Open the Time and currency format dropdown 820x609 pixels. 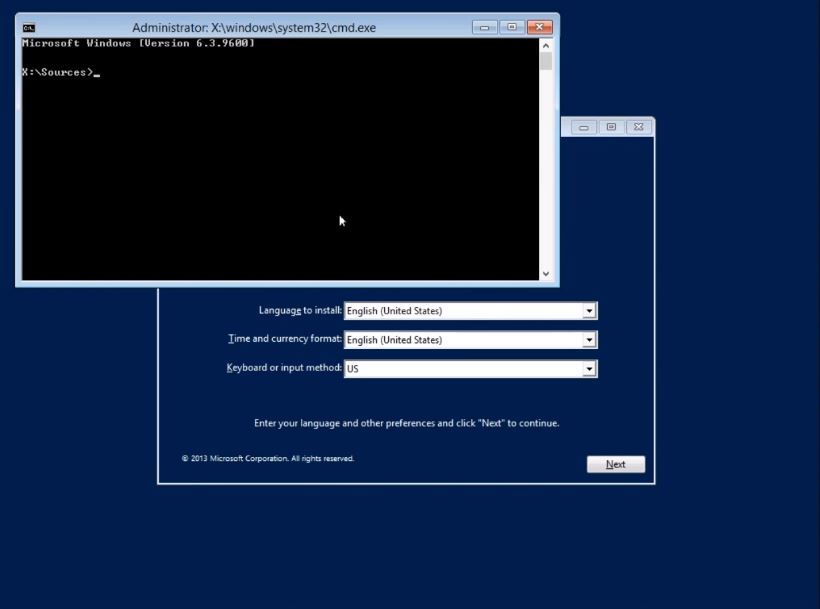[590, 339]
